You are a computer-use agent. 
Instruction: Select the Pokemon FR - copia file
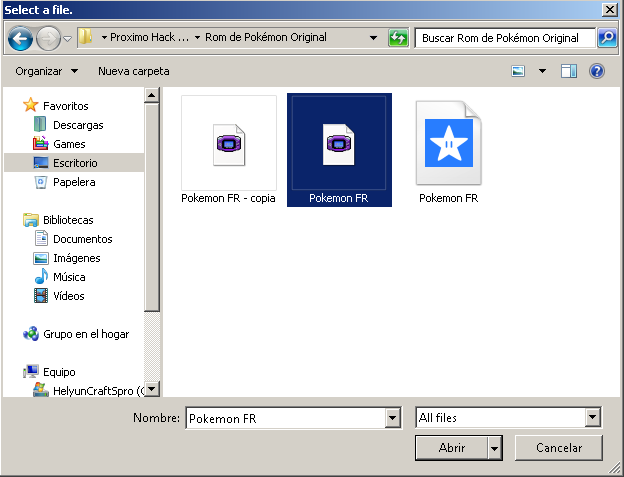click(228, 148)
